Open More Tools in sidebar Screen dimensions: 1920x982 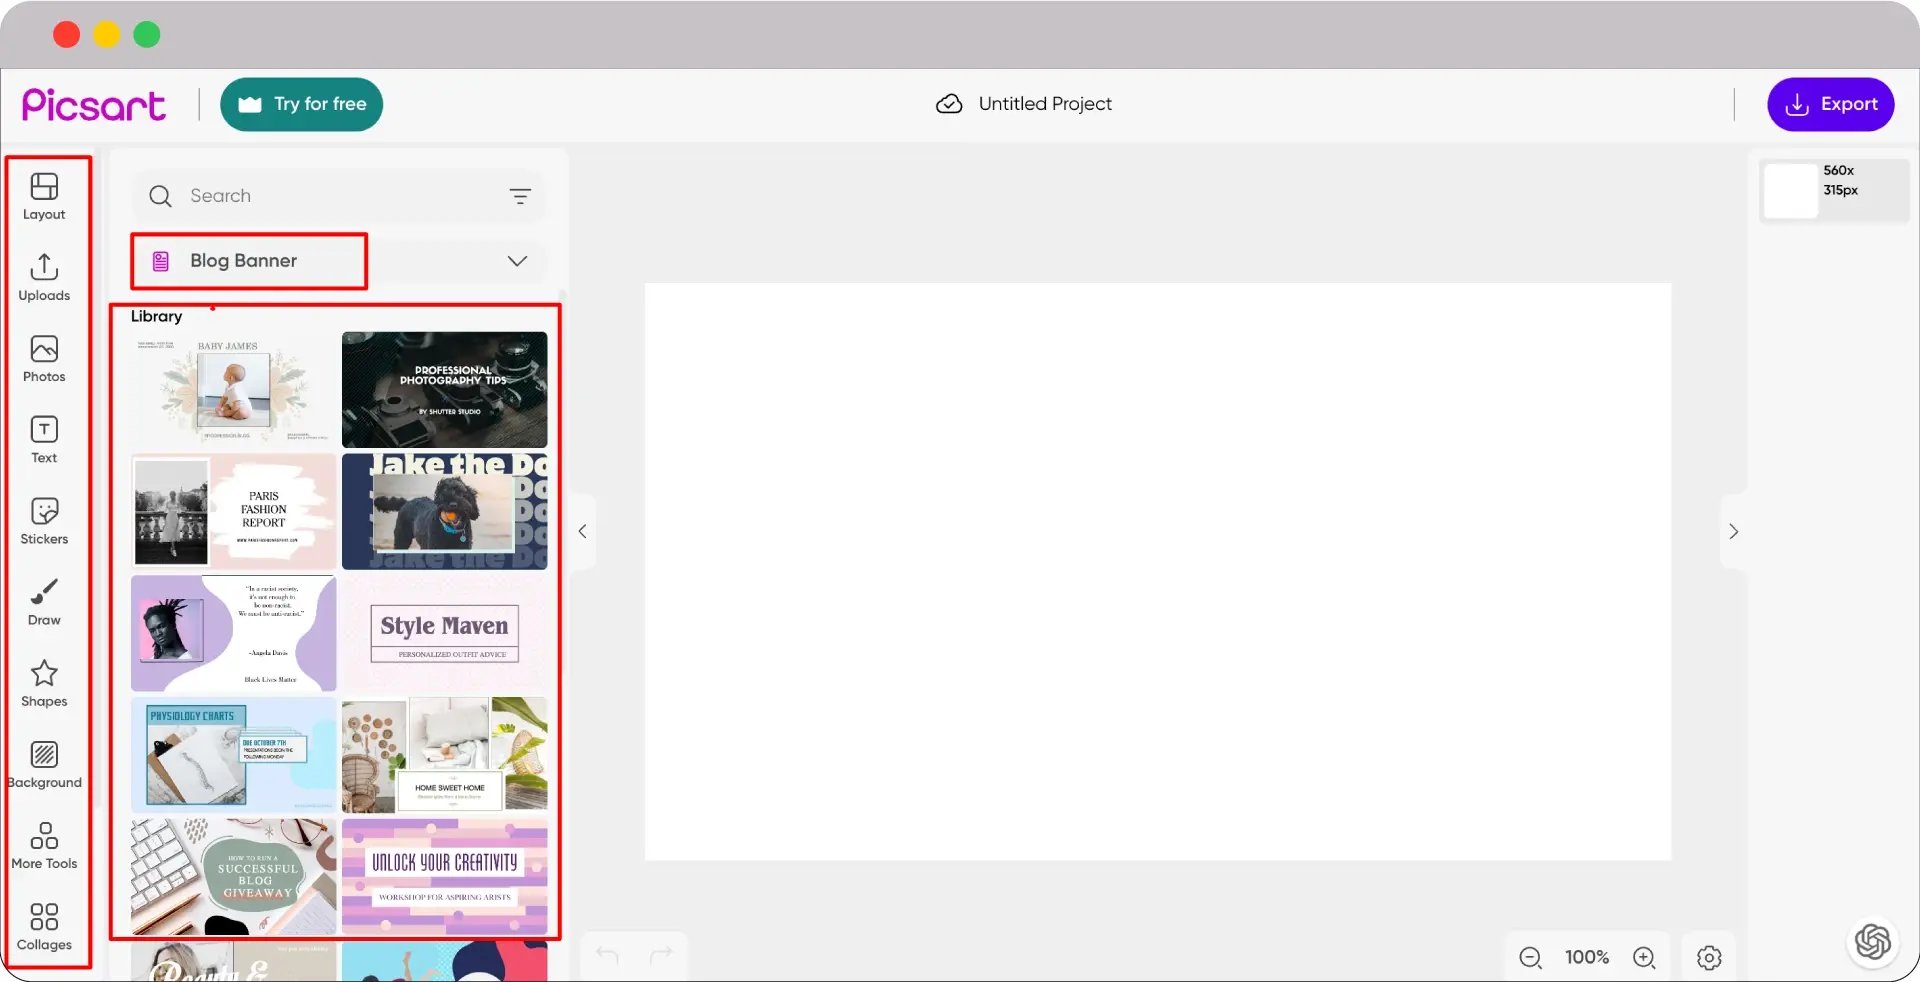coord(44,845)
